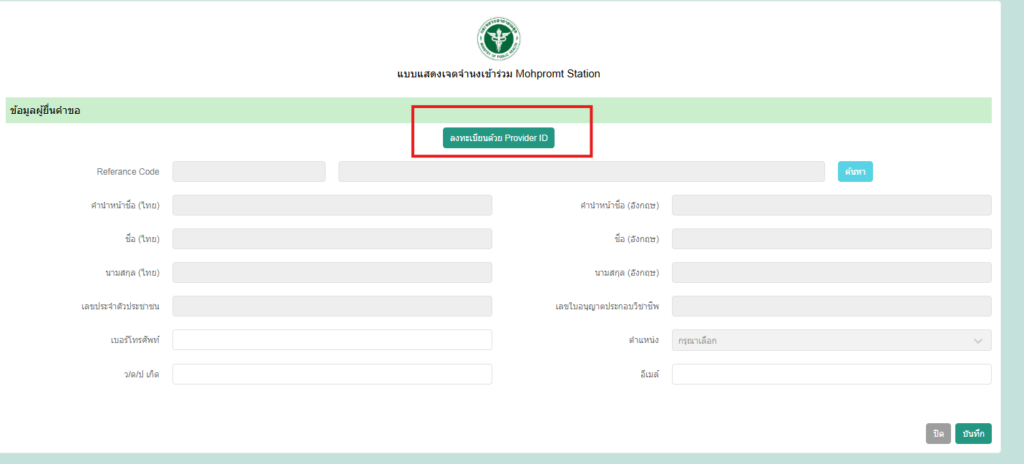Click the เบอร์โทรศัพท์ phone number field
Image resolution: width=1024 pixels, height=464 pixels.
click(332, 340)
